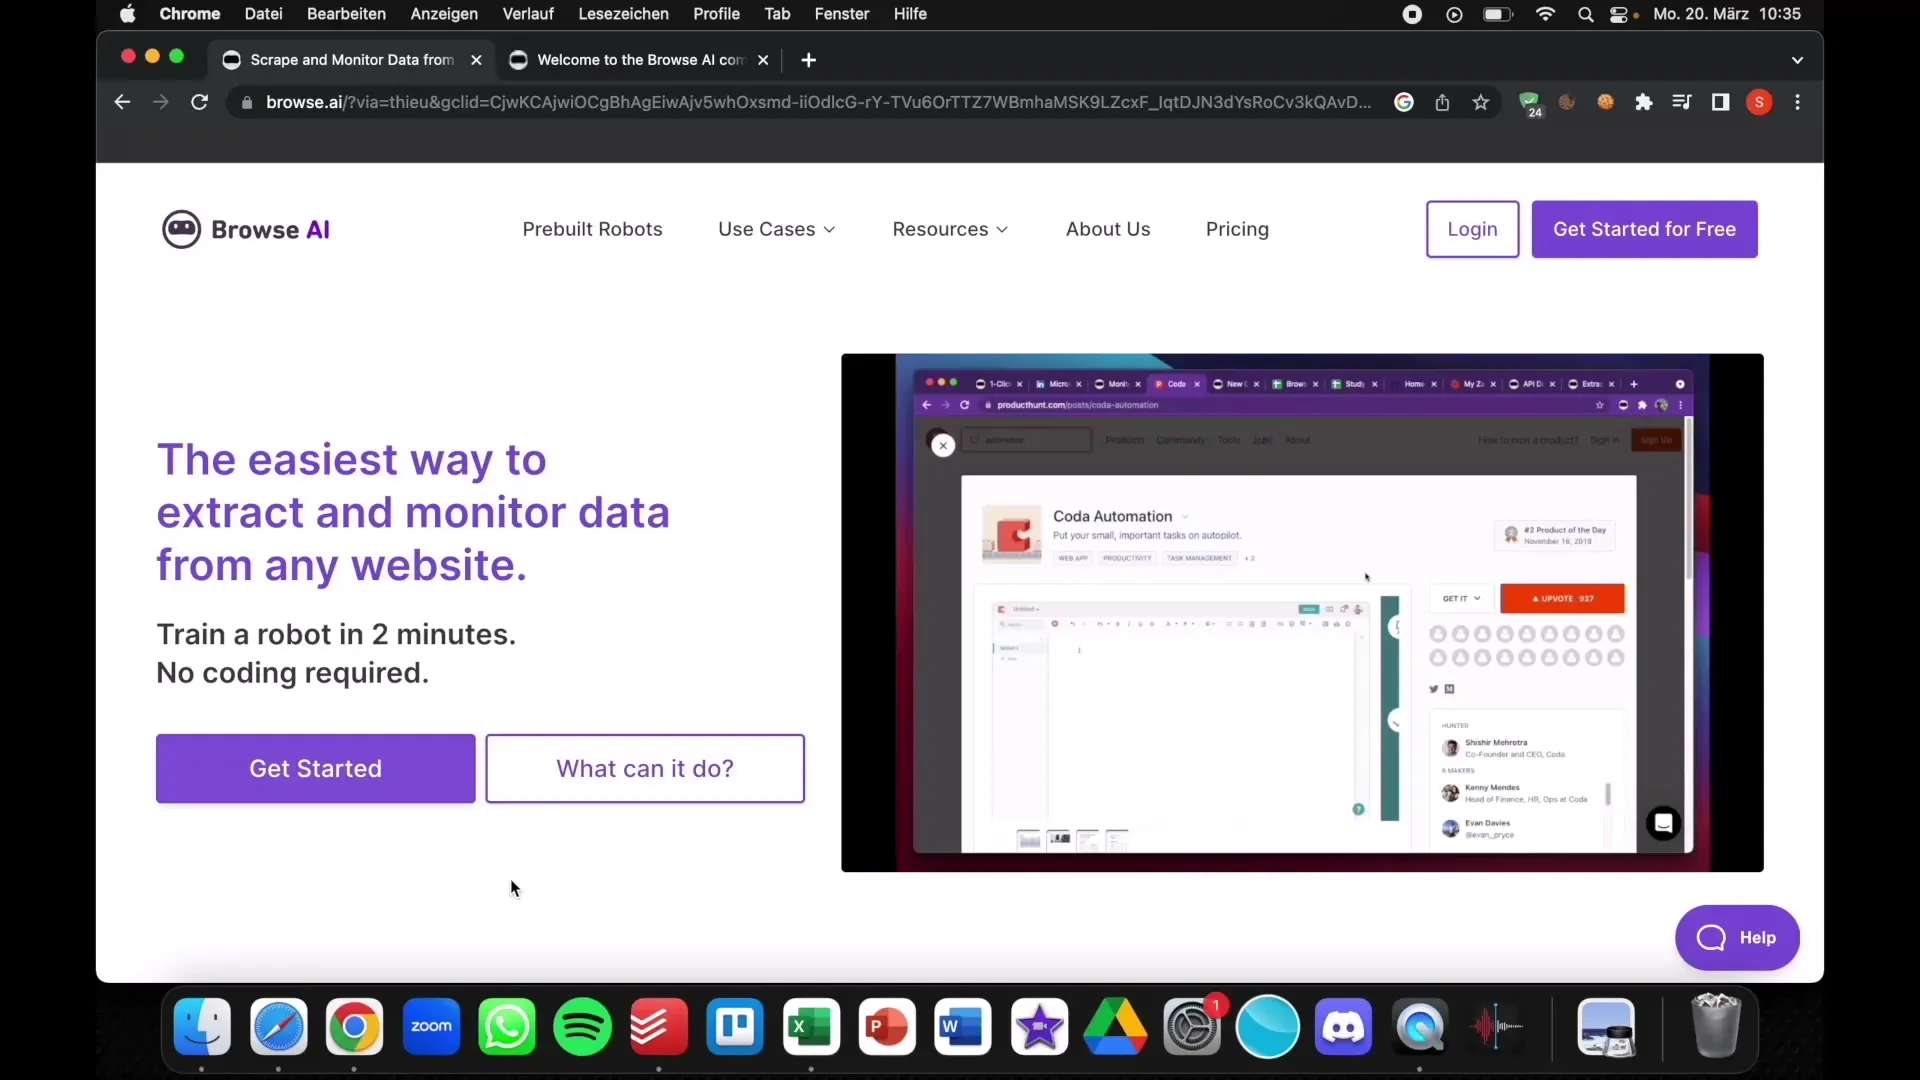Click the Login button

pyautogui.click(x=1473, y=228)
